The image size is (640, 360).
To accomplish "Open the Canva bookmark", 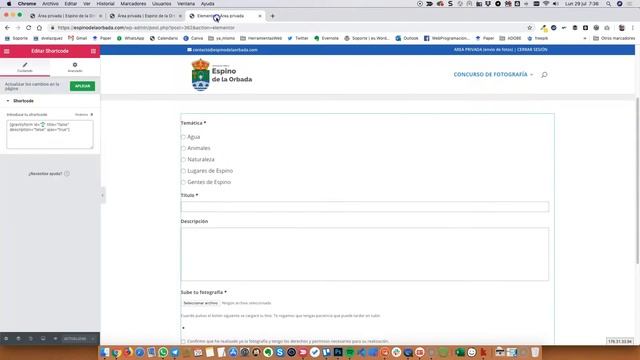I will click(193, 38).
